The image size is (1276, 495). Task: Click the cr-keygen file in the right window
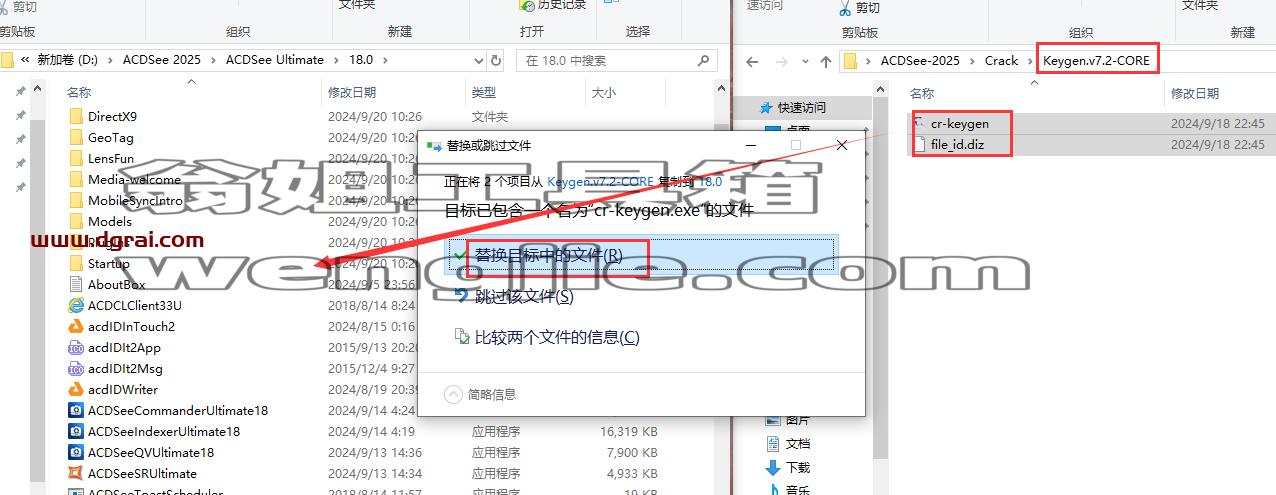(959, 123)
